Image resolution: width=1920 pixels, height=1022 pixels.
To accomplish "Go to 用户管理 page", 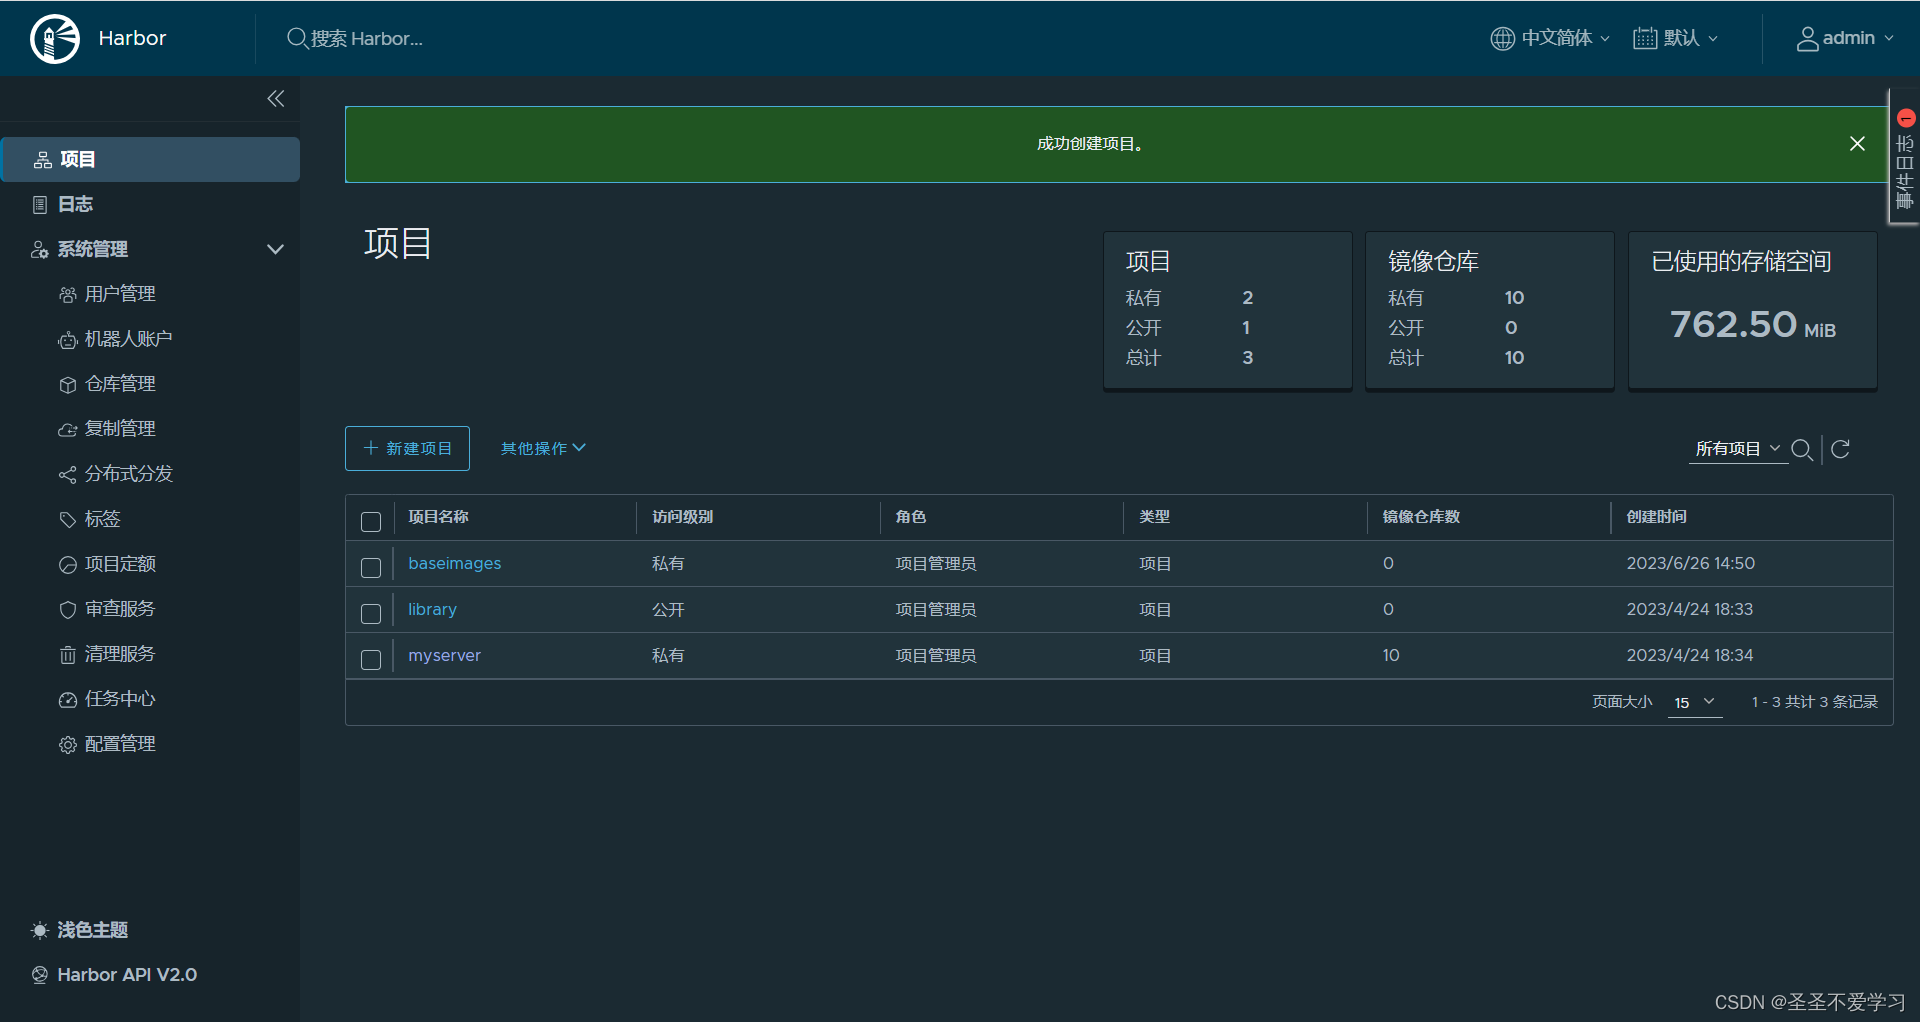I will 120,294.
